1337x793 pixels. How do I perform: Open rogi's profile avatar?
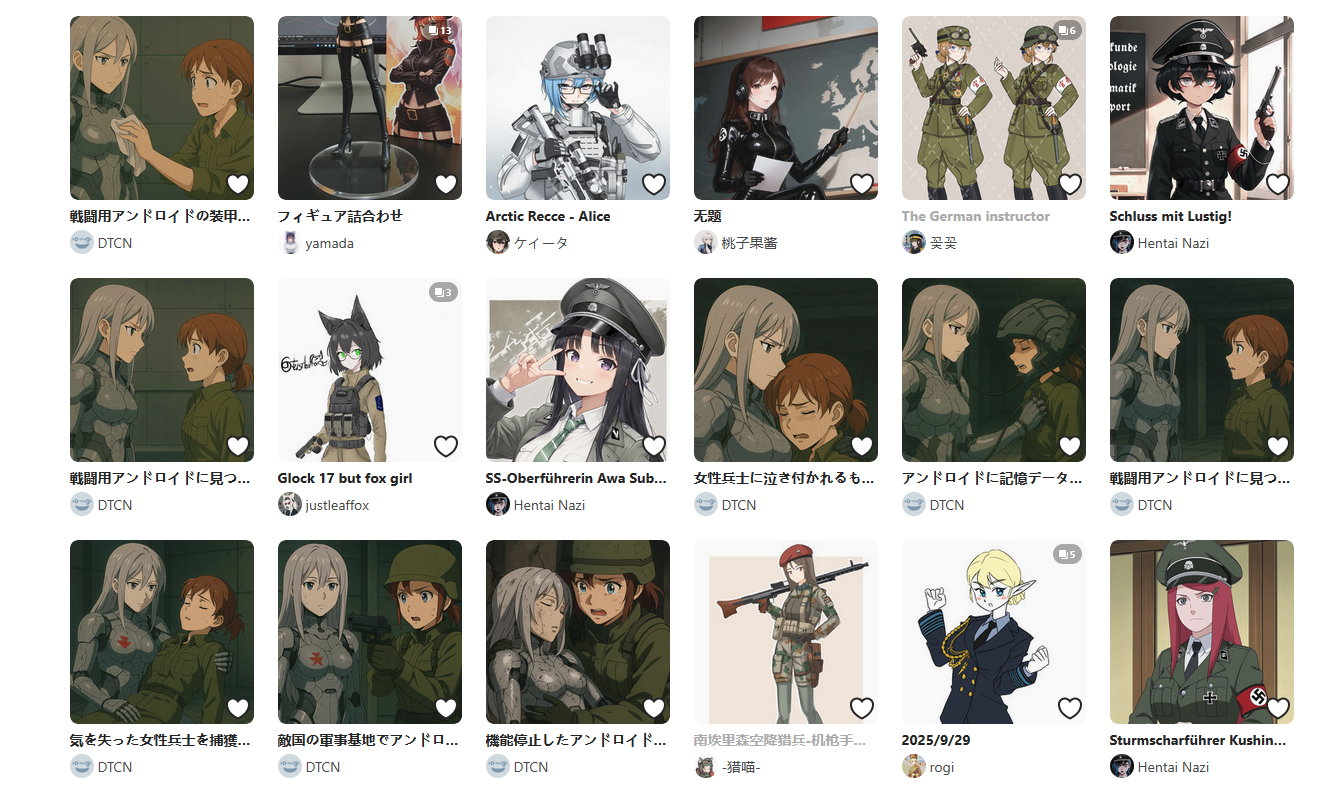(x=914, y=766)
